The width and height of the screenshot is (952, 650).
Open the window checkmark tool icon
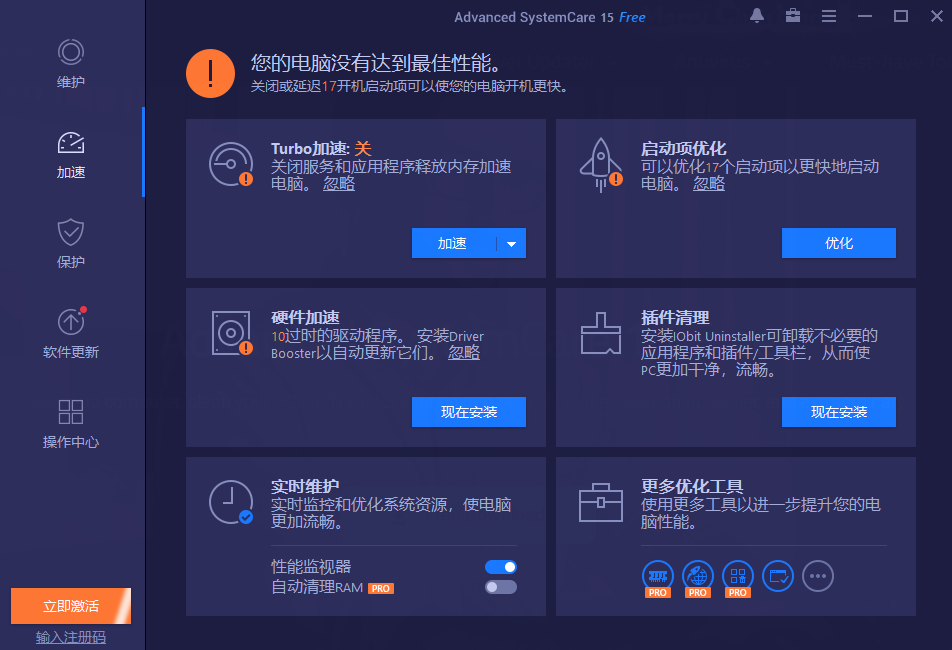(x=778, y=576)
